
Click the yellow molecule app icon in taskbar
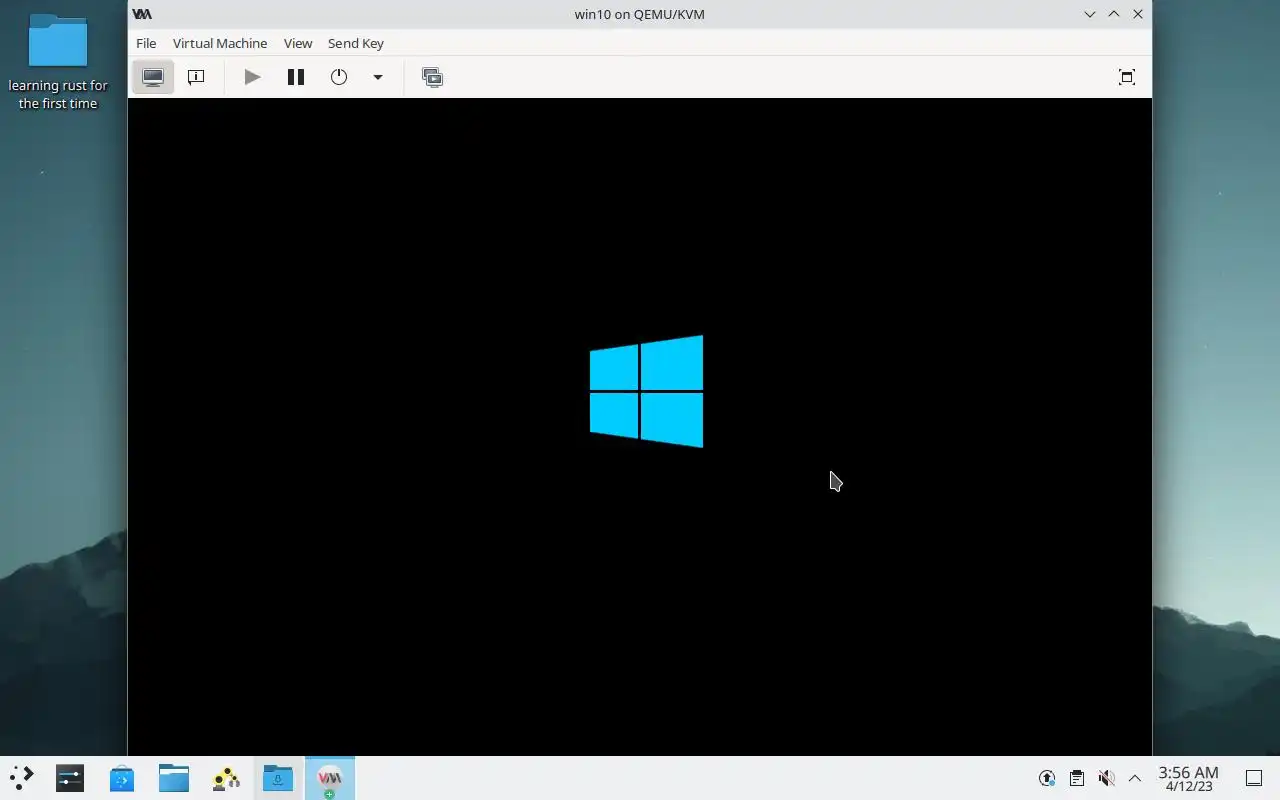coord(226,778)
